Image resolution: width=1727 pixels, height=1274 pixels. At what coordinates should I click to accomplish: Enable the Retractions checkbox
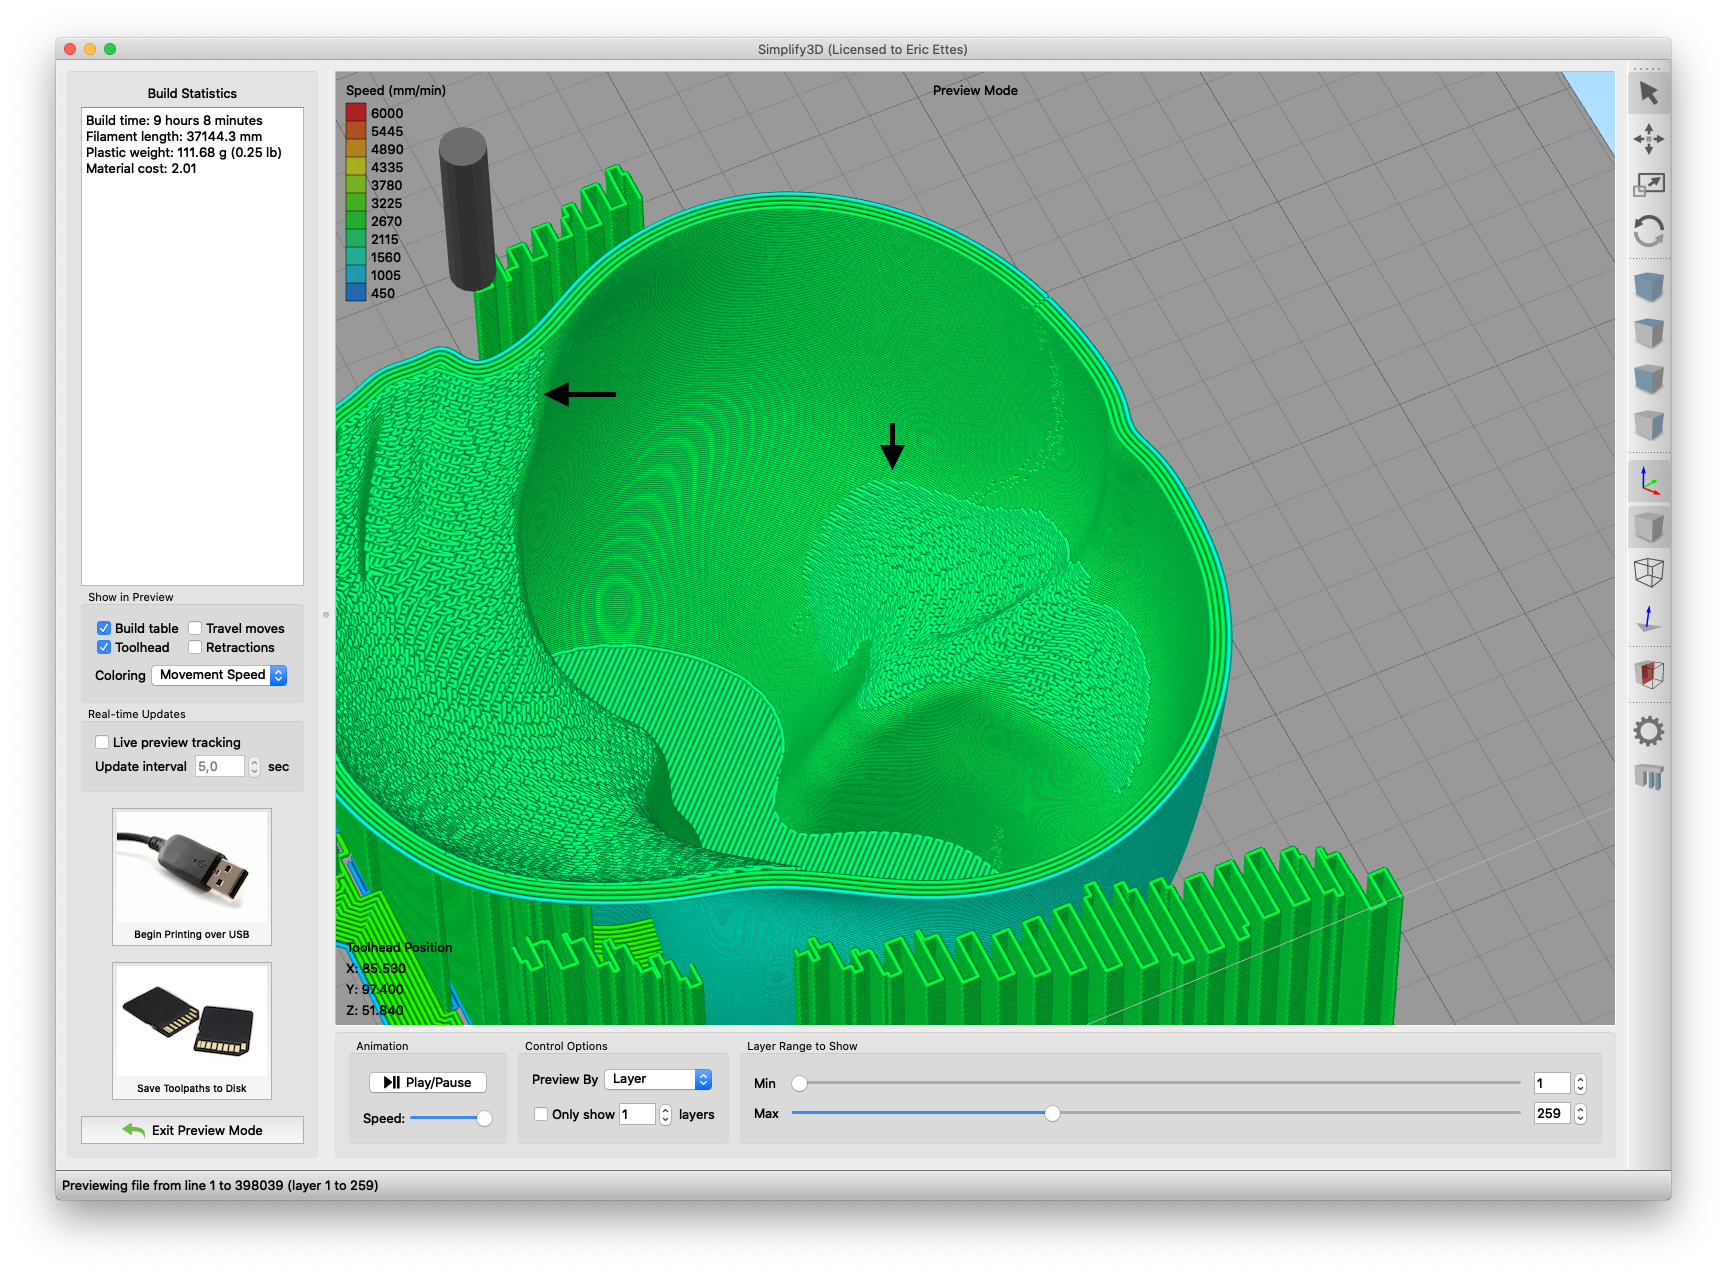coord(195,647)
